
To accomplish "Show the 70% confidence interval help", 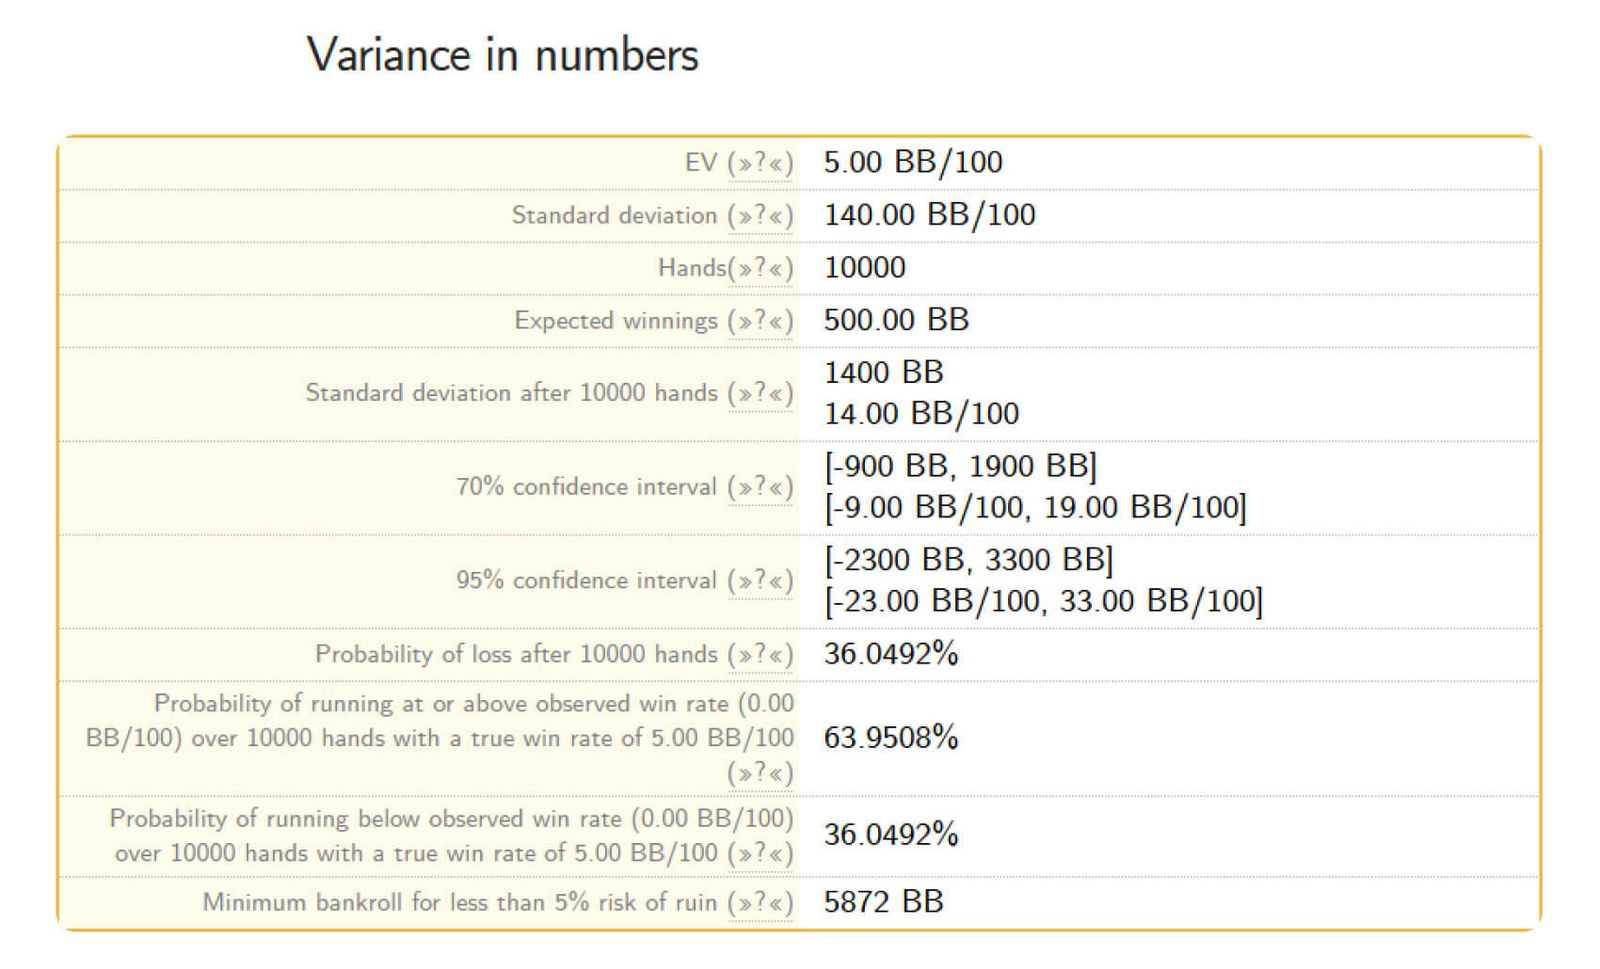I will 760,488.
